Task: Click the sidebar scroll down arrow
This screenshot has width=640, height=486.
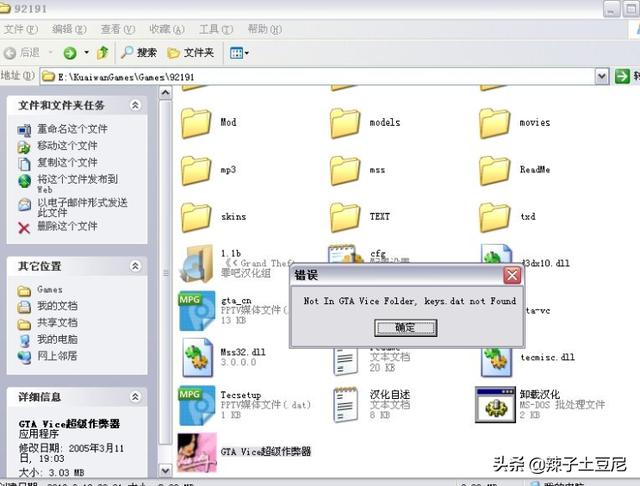Action: pos(165,470)
